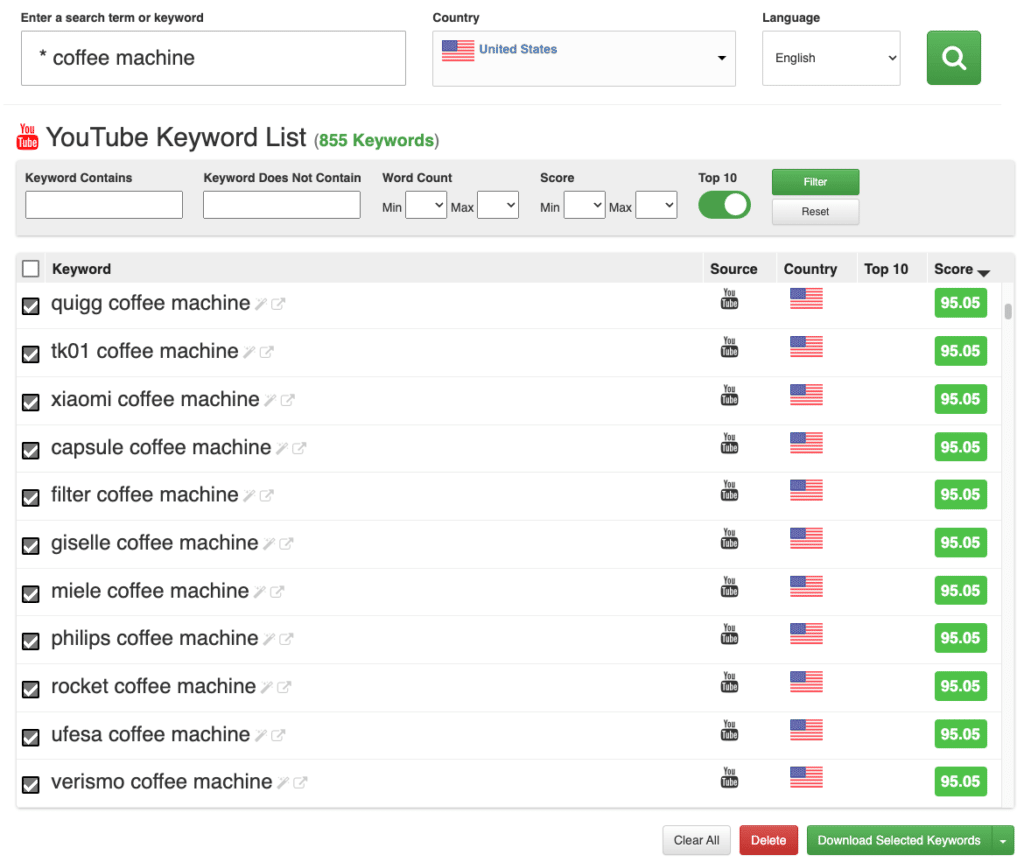Click the green search magnifier button
The width and height of the screenshot is (1024, 862).
[953, 57]
